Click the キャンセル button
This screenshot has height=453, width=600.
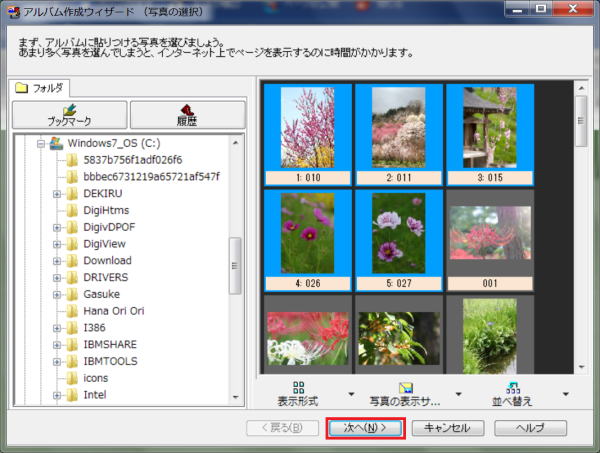point(448,428)
